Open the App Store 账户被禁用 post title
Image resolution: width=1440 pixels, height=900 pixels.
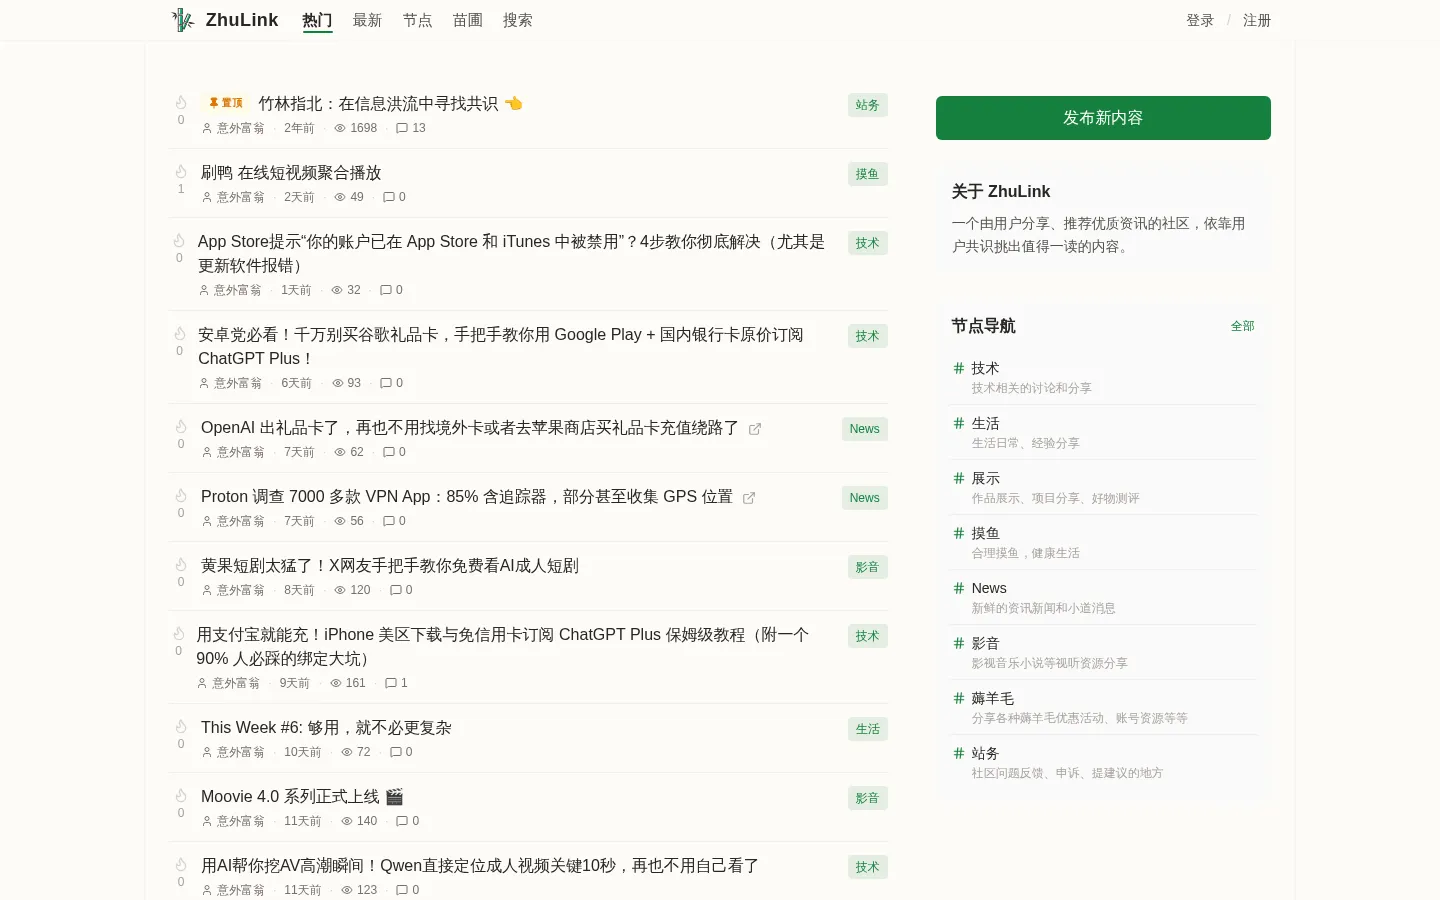point(511,253)
